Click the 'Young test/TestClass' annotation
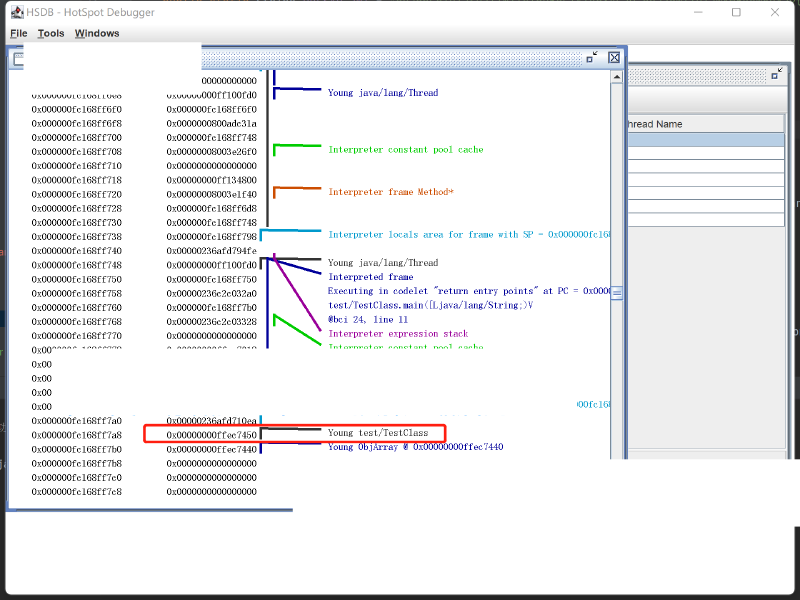 (x=378, y=433)
